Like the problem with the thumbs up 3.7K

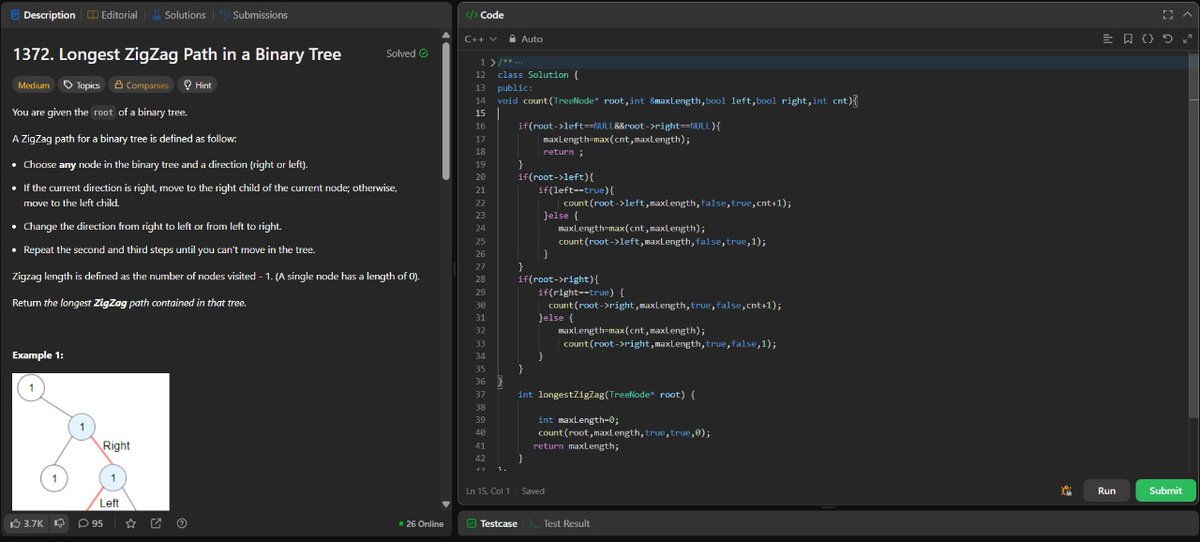(27, 523)
